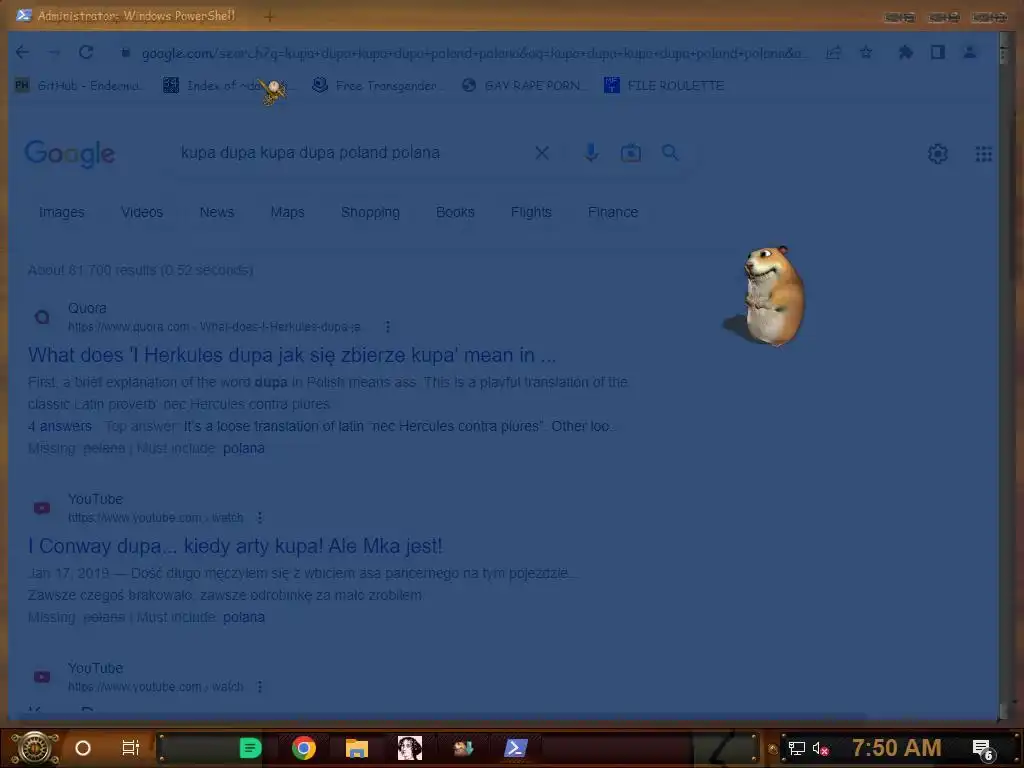Open File Explorer from the taskbar
The height and width of the screenshot is (768, 1024).
[x=357, y=748]
